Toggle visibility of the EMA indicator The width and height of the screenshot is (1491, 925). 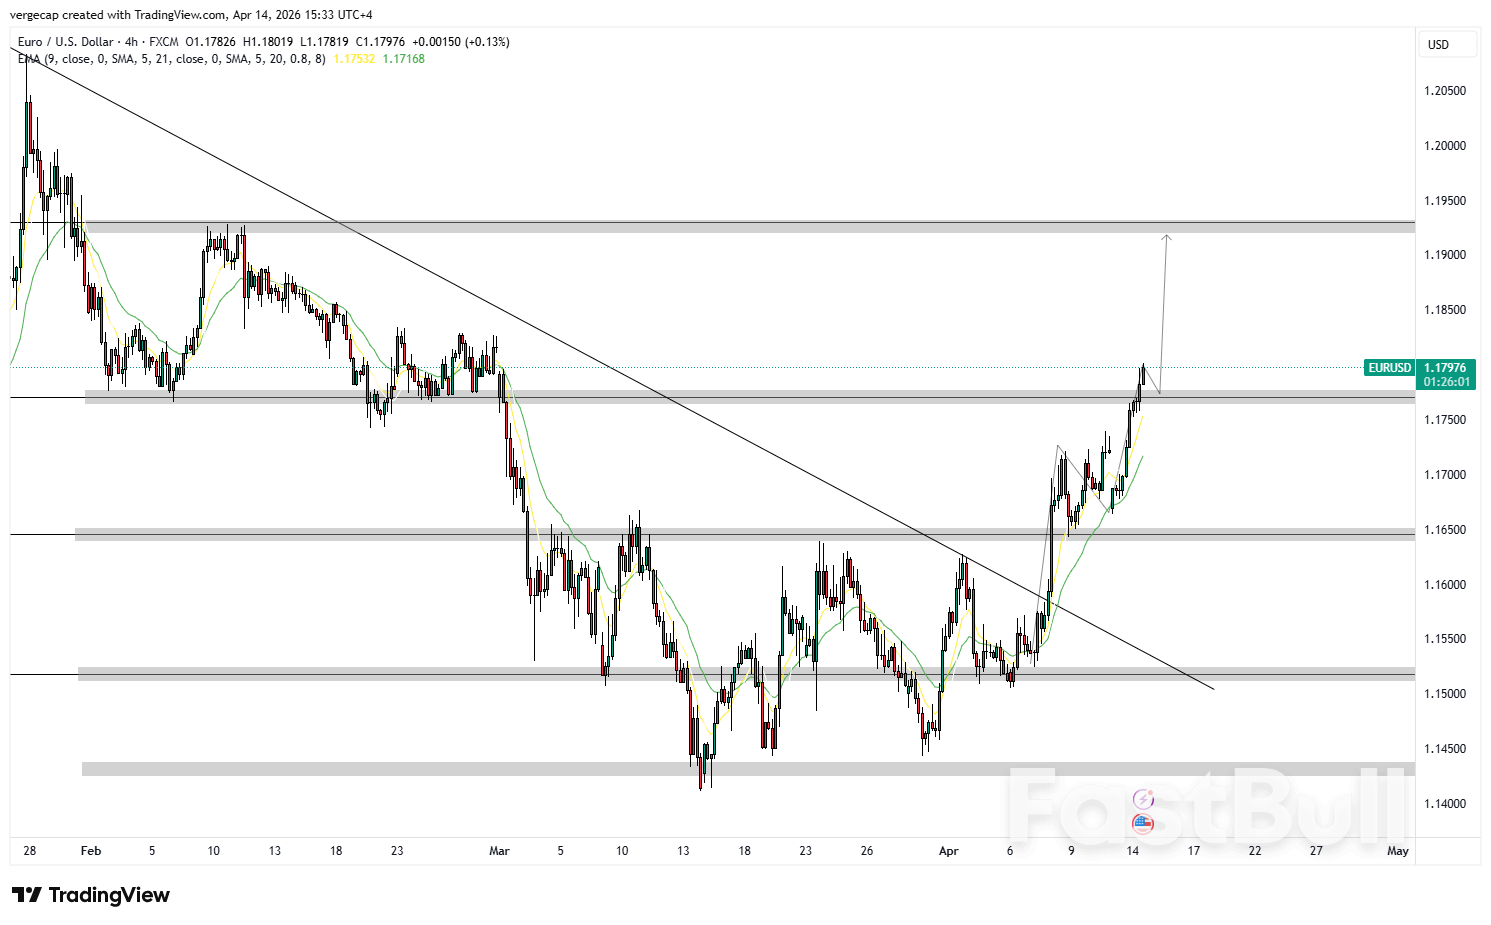click(30, 59)
